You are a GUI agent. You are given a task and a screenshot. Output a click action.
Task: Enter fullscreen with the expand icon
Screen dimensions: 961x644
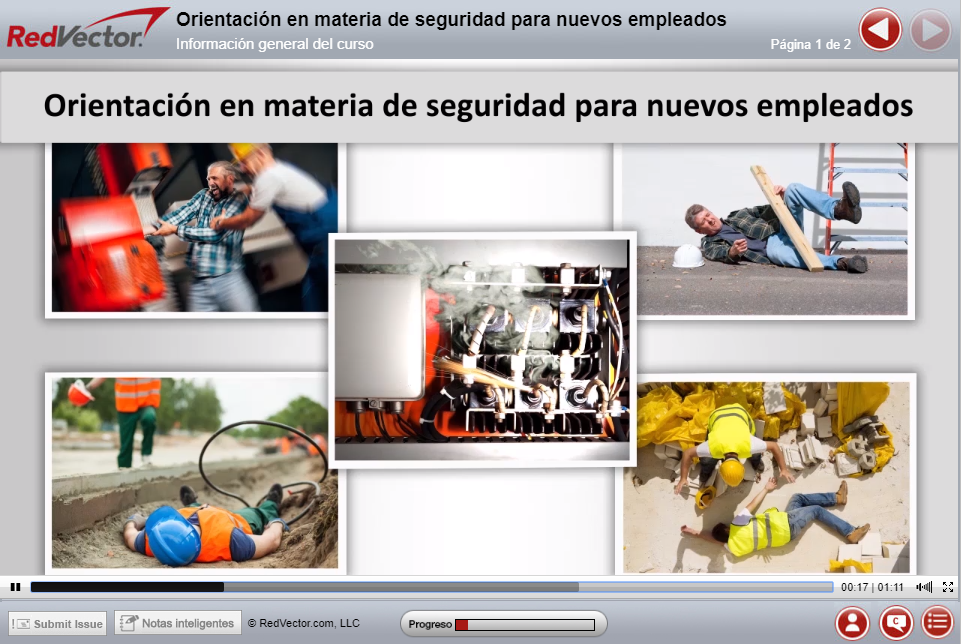[x=948, y=587]
